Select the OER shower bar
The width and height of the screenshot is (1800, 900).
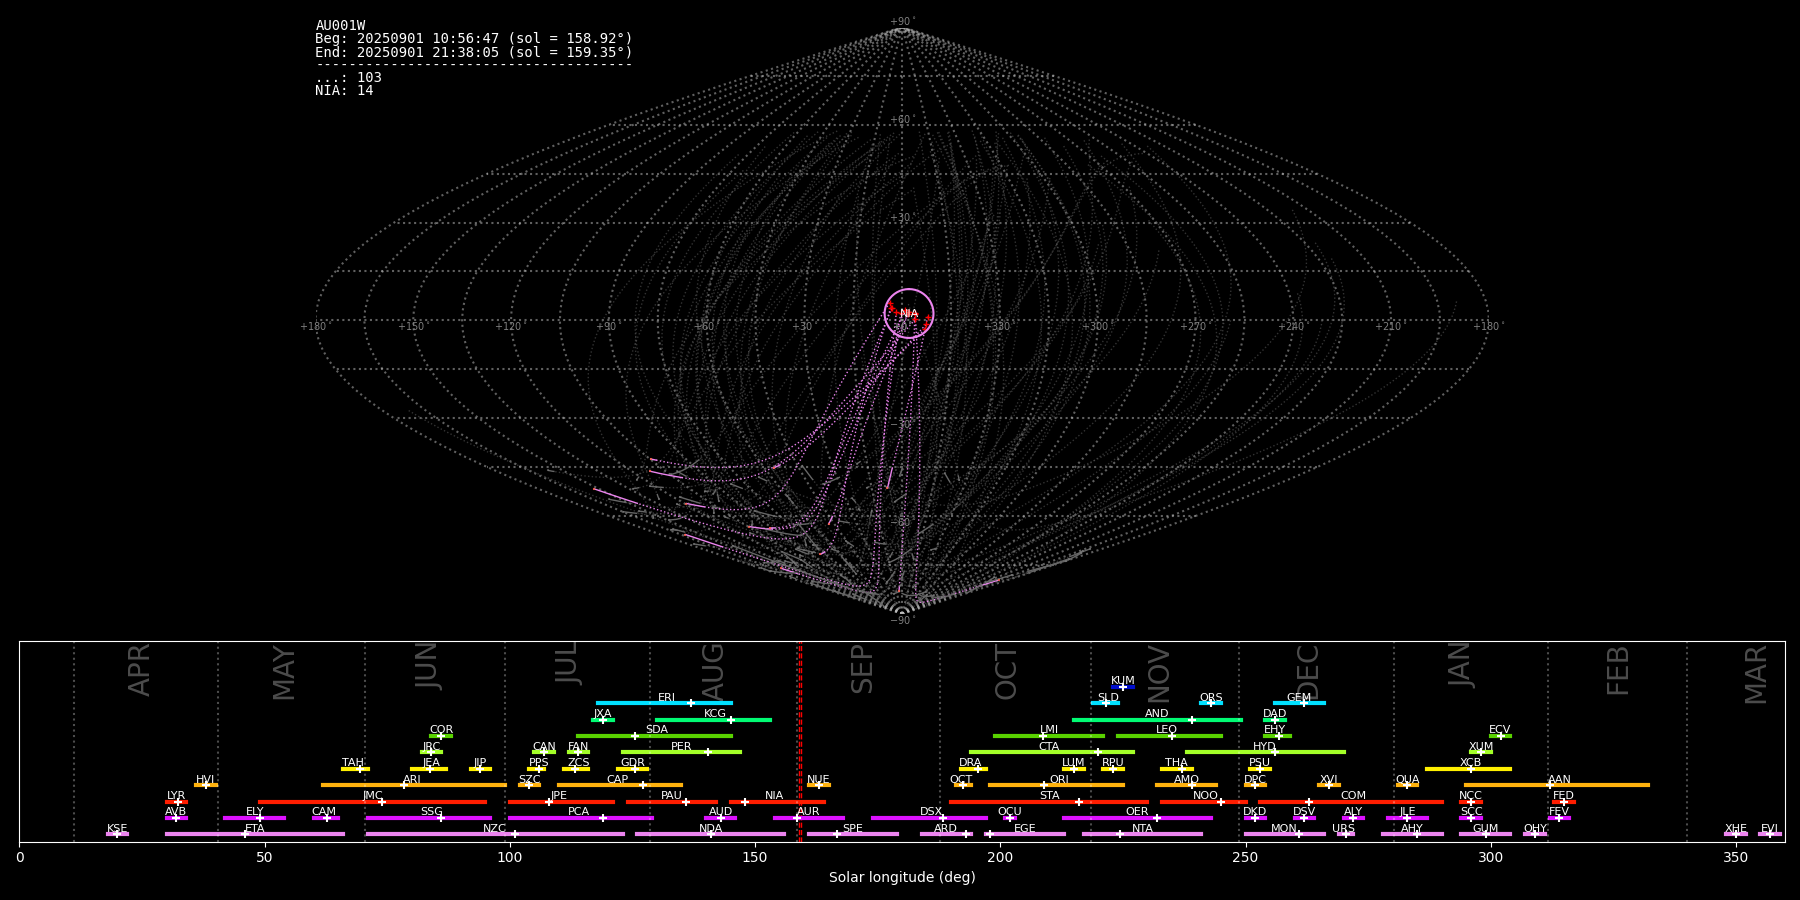[x=1137, y=818]
